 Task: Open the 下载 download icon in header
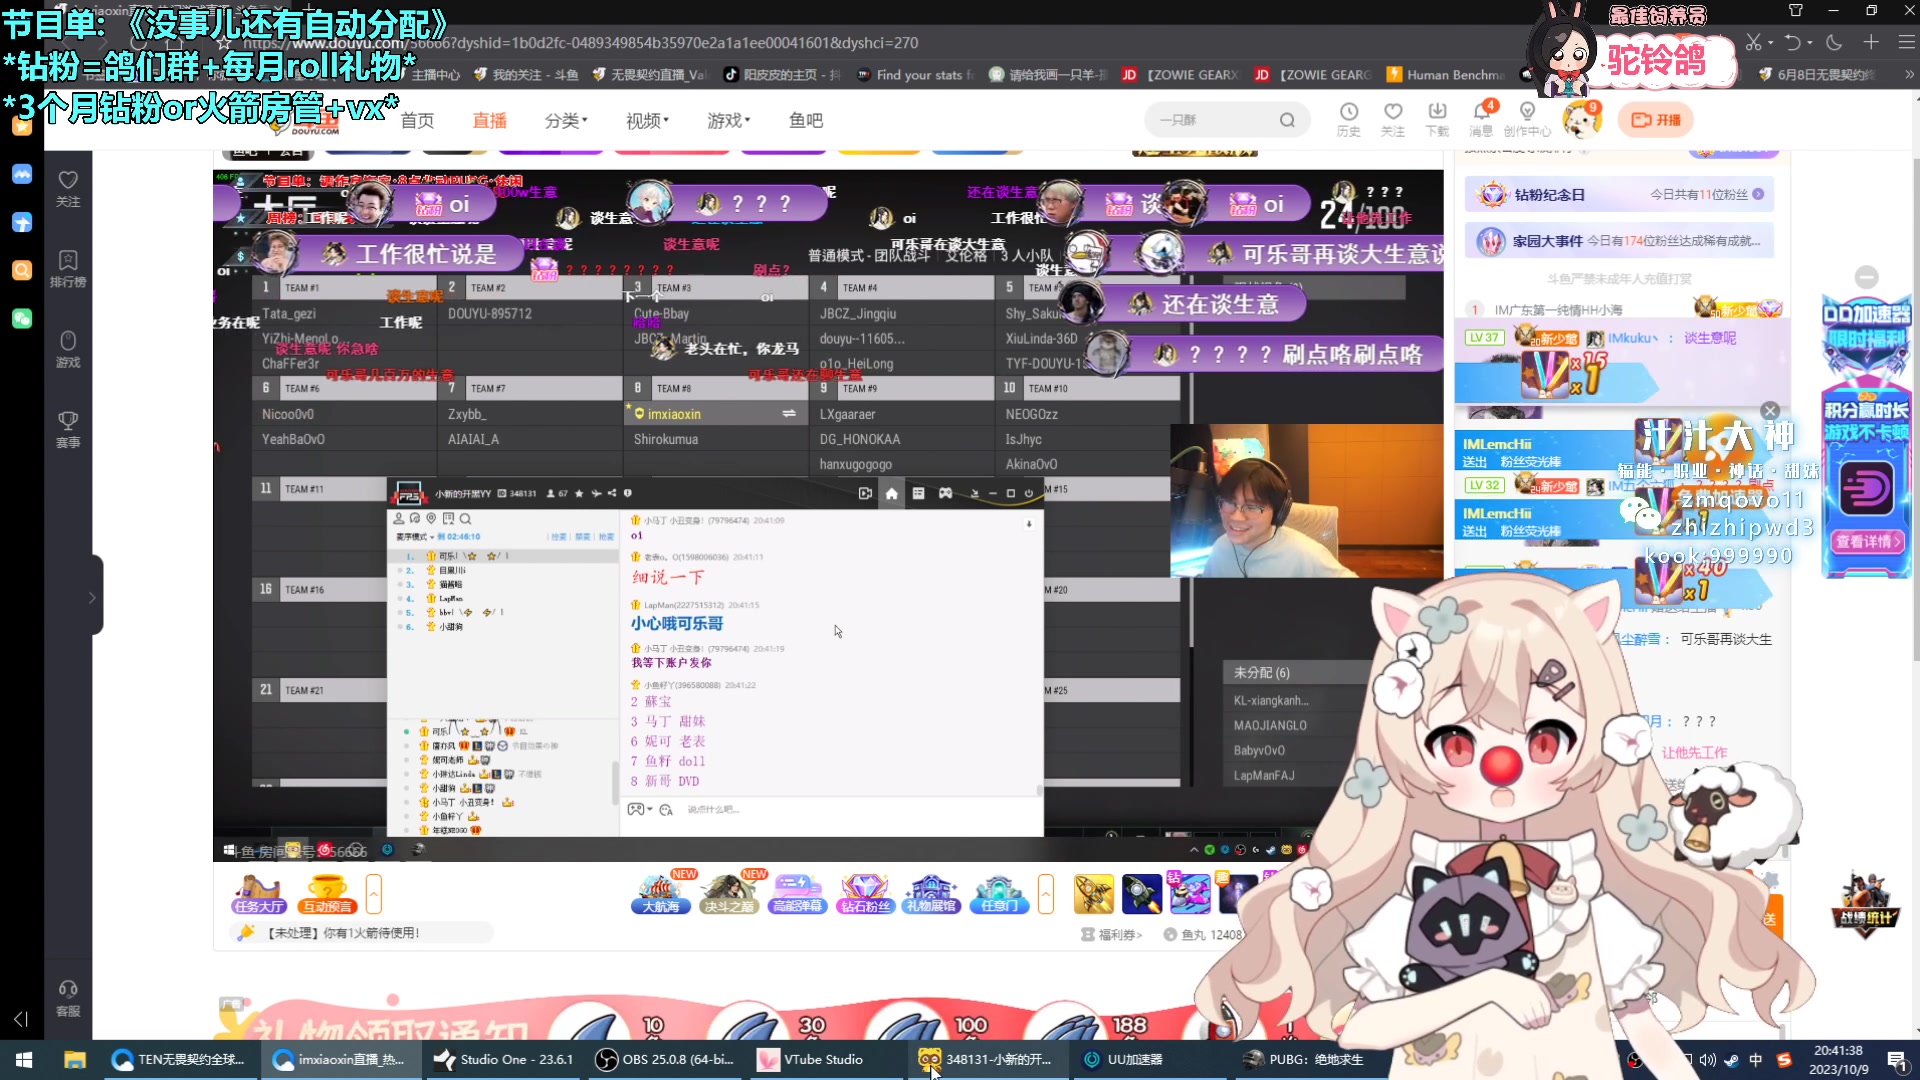pos(1437,119)
